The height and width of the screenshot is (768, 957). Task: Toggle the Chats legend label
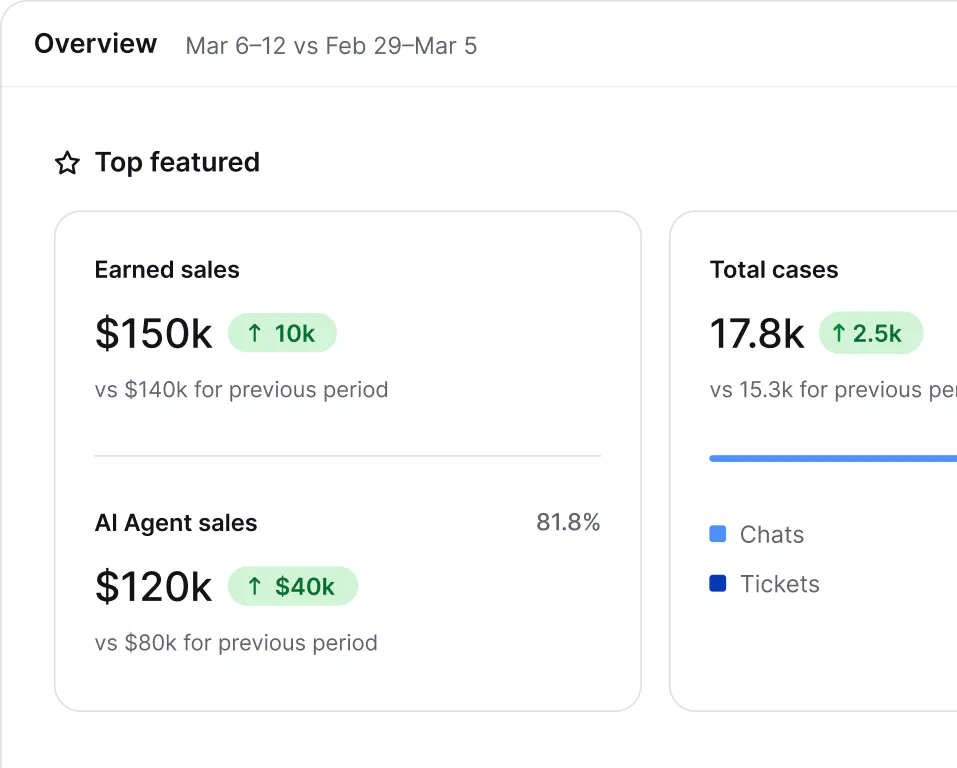coord(772,535)
